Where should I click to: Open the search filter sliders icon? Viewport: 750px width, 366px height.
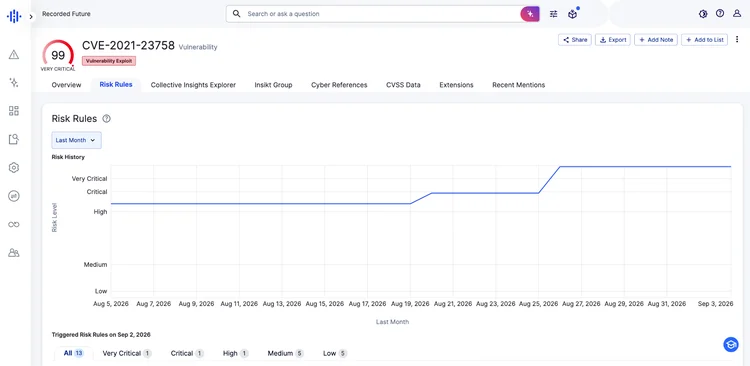[553, 14]
